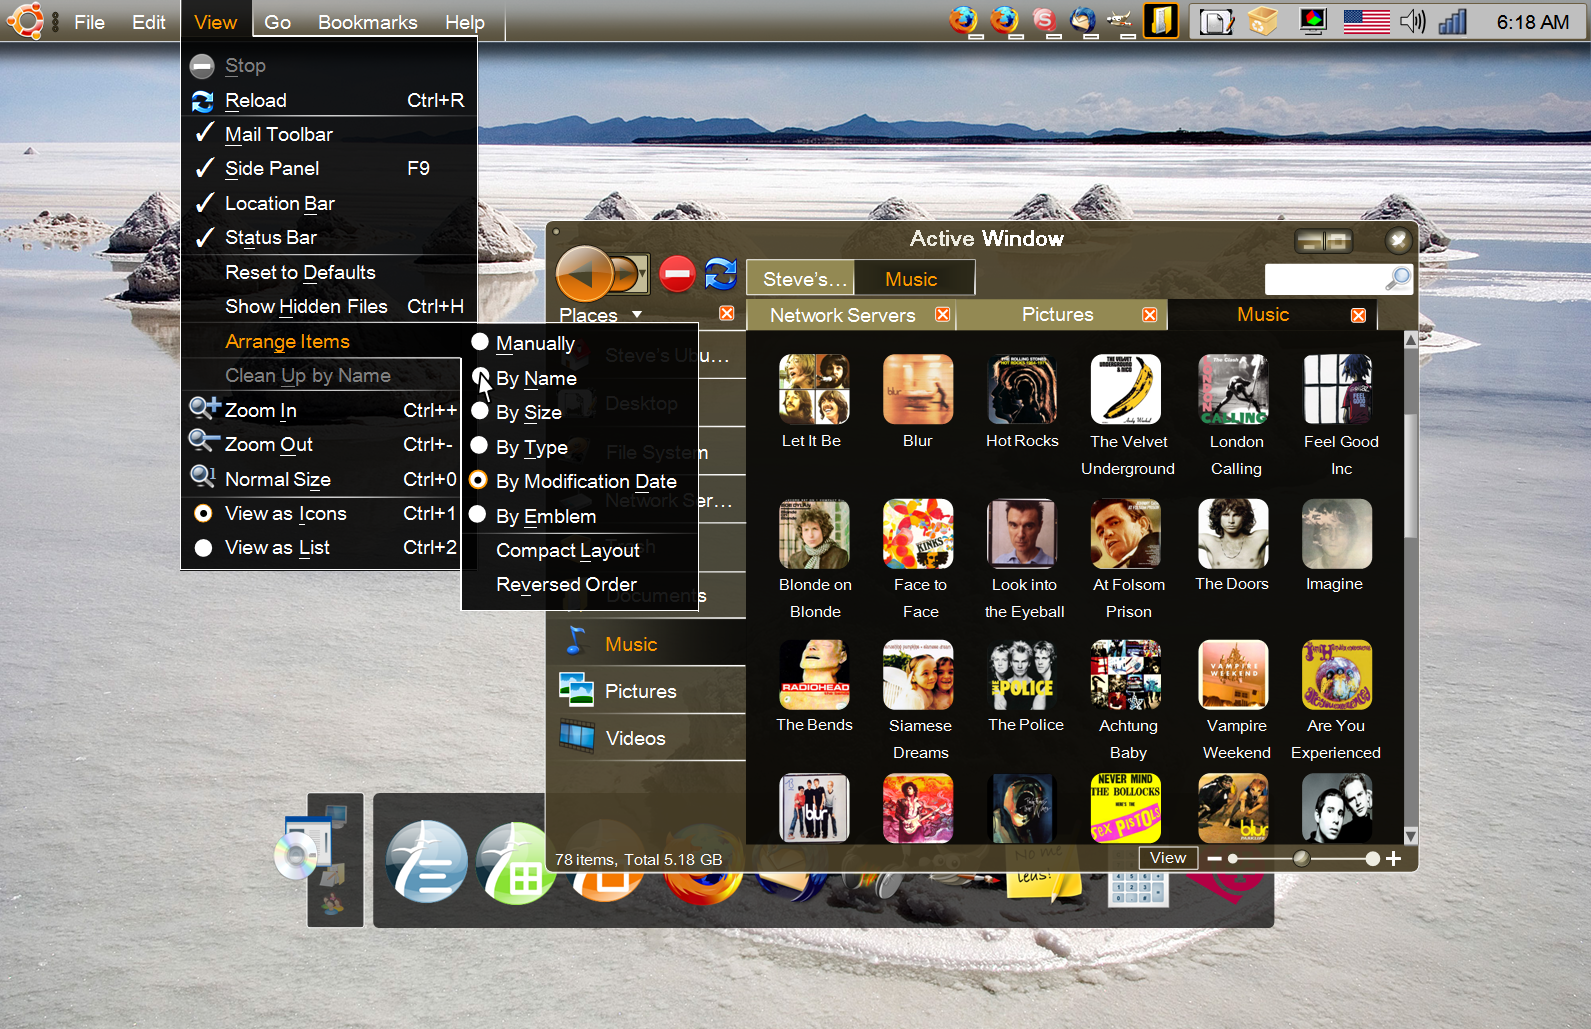Select arrange By Name

[580, 378]
